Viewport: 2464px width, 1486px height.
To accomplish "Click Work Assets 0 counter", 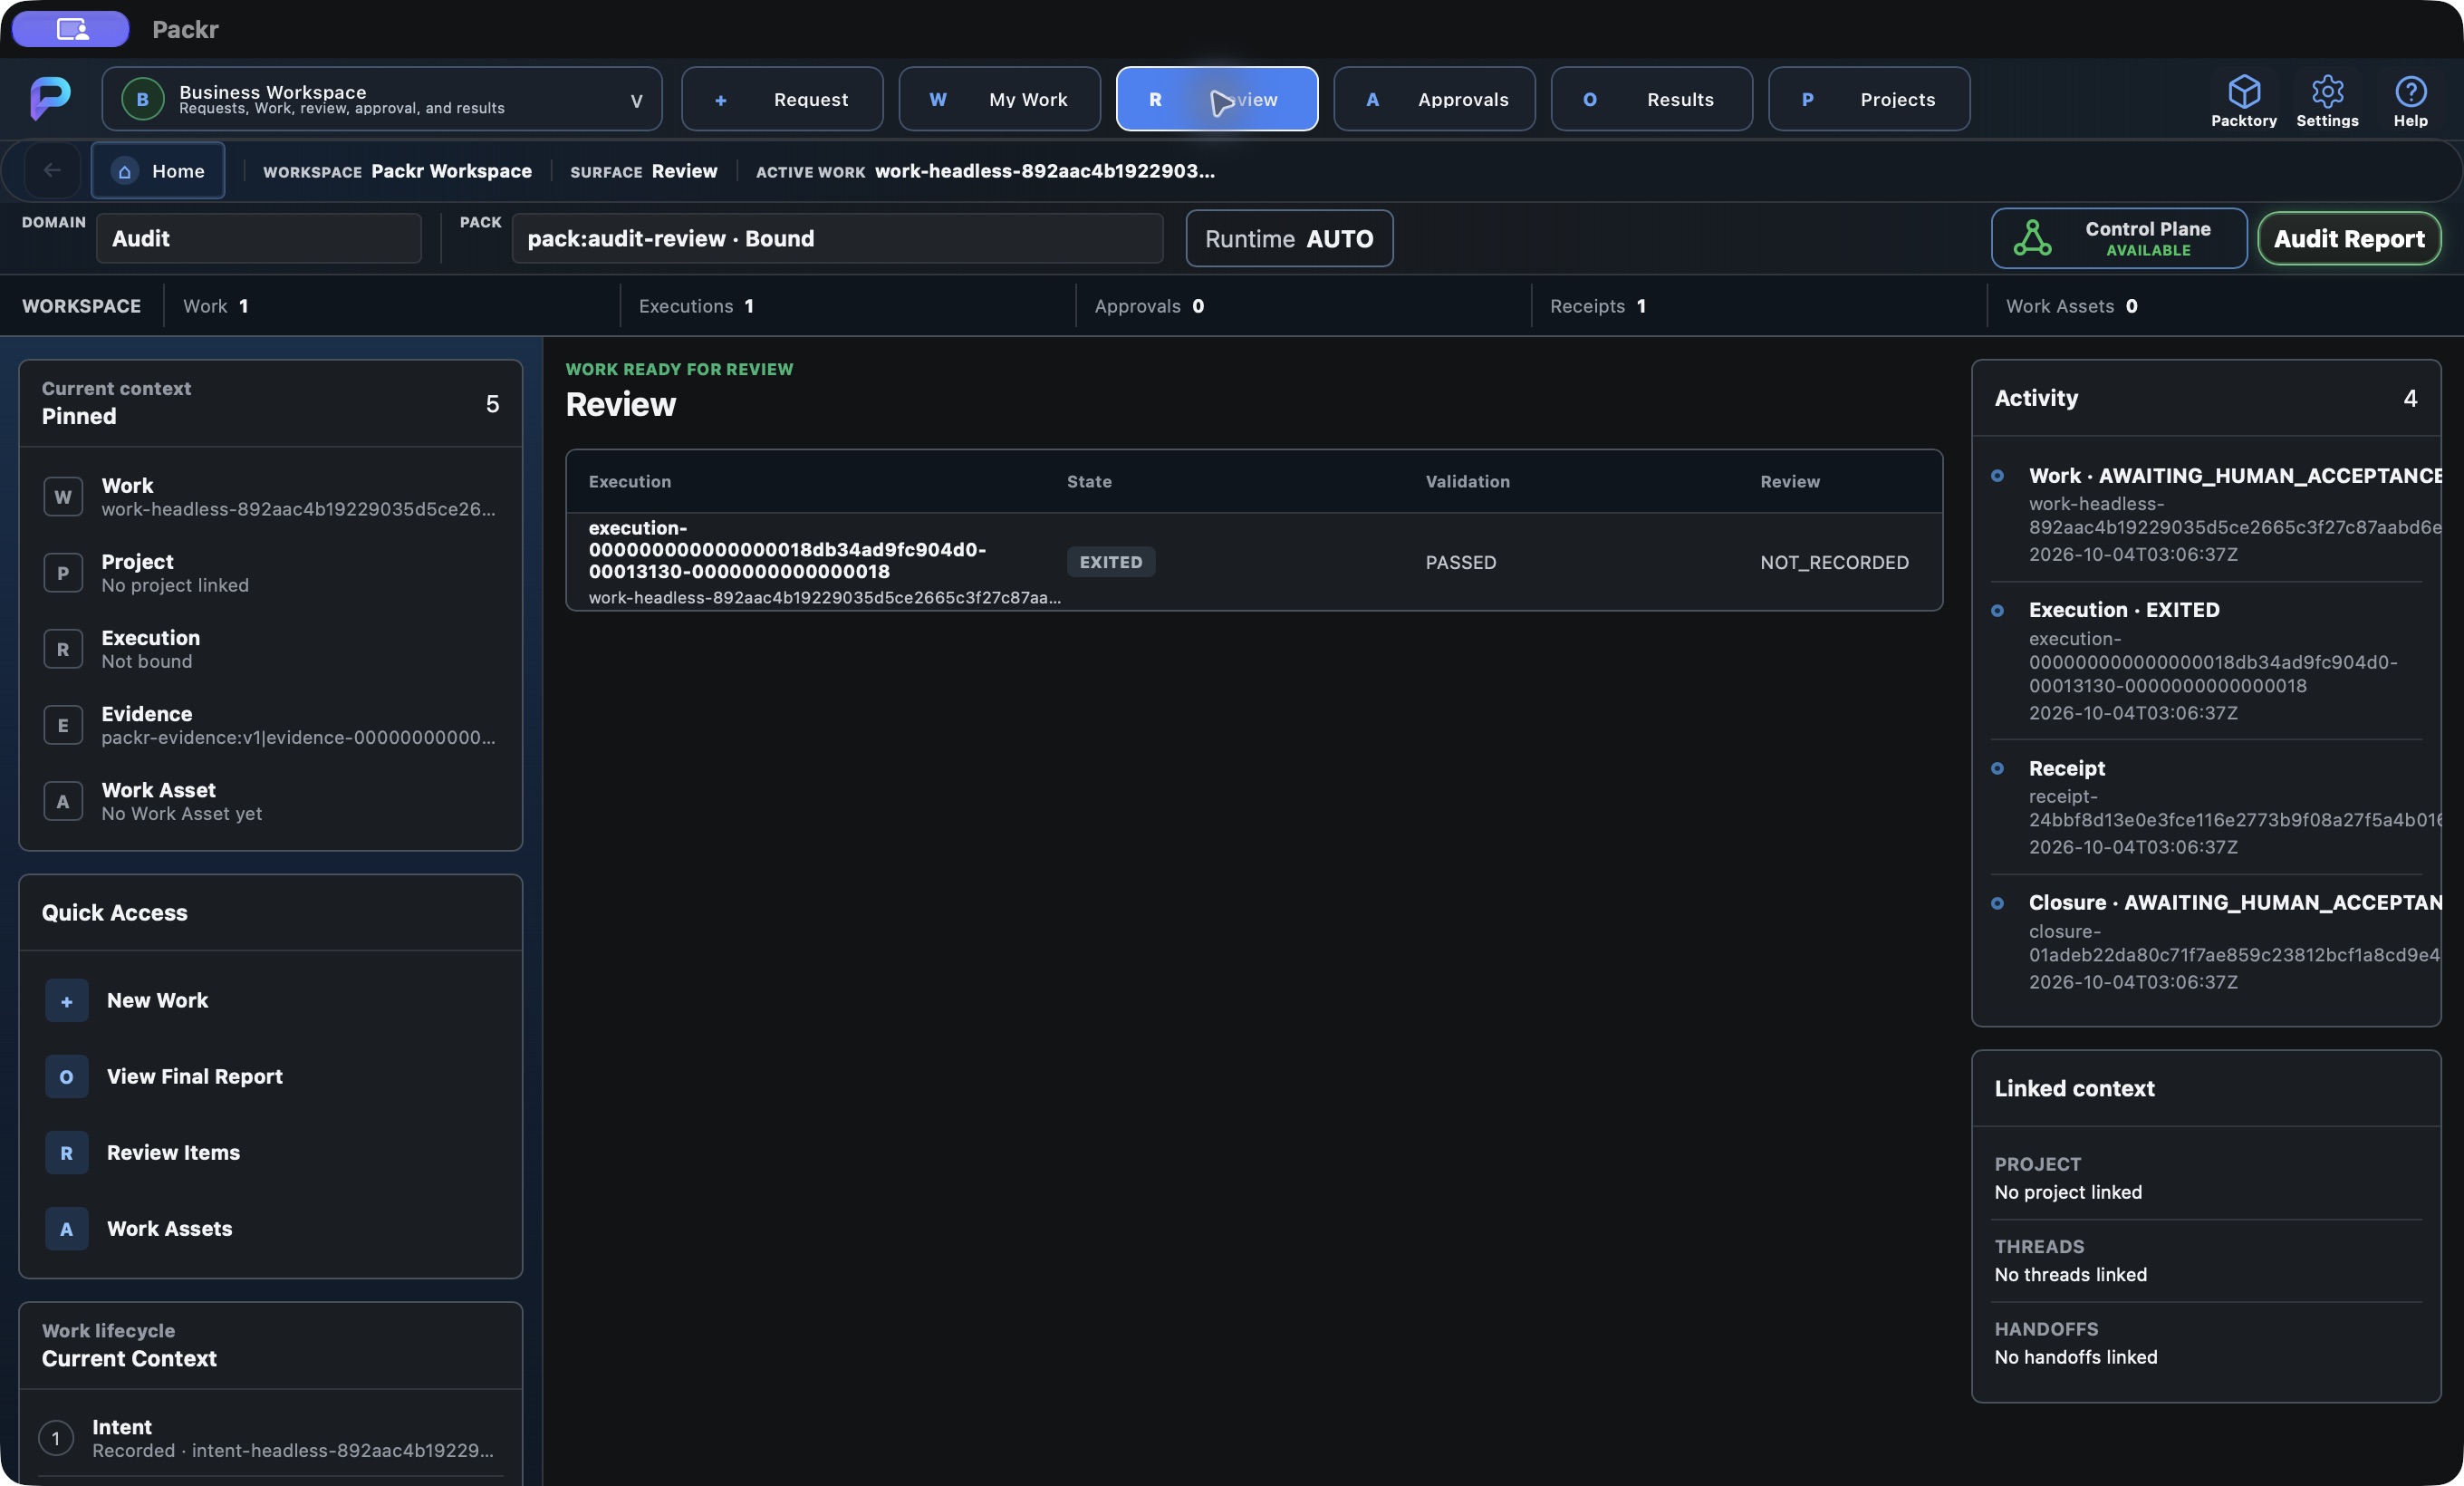I will [2072, 306].
